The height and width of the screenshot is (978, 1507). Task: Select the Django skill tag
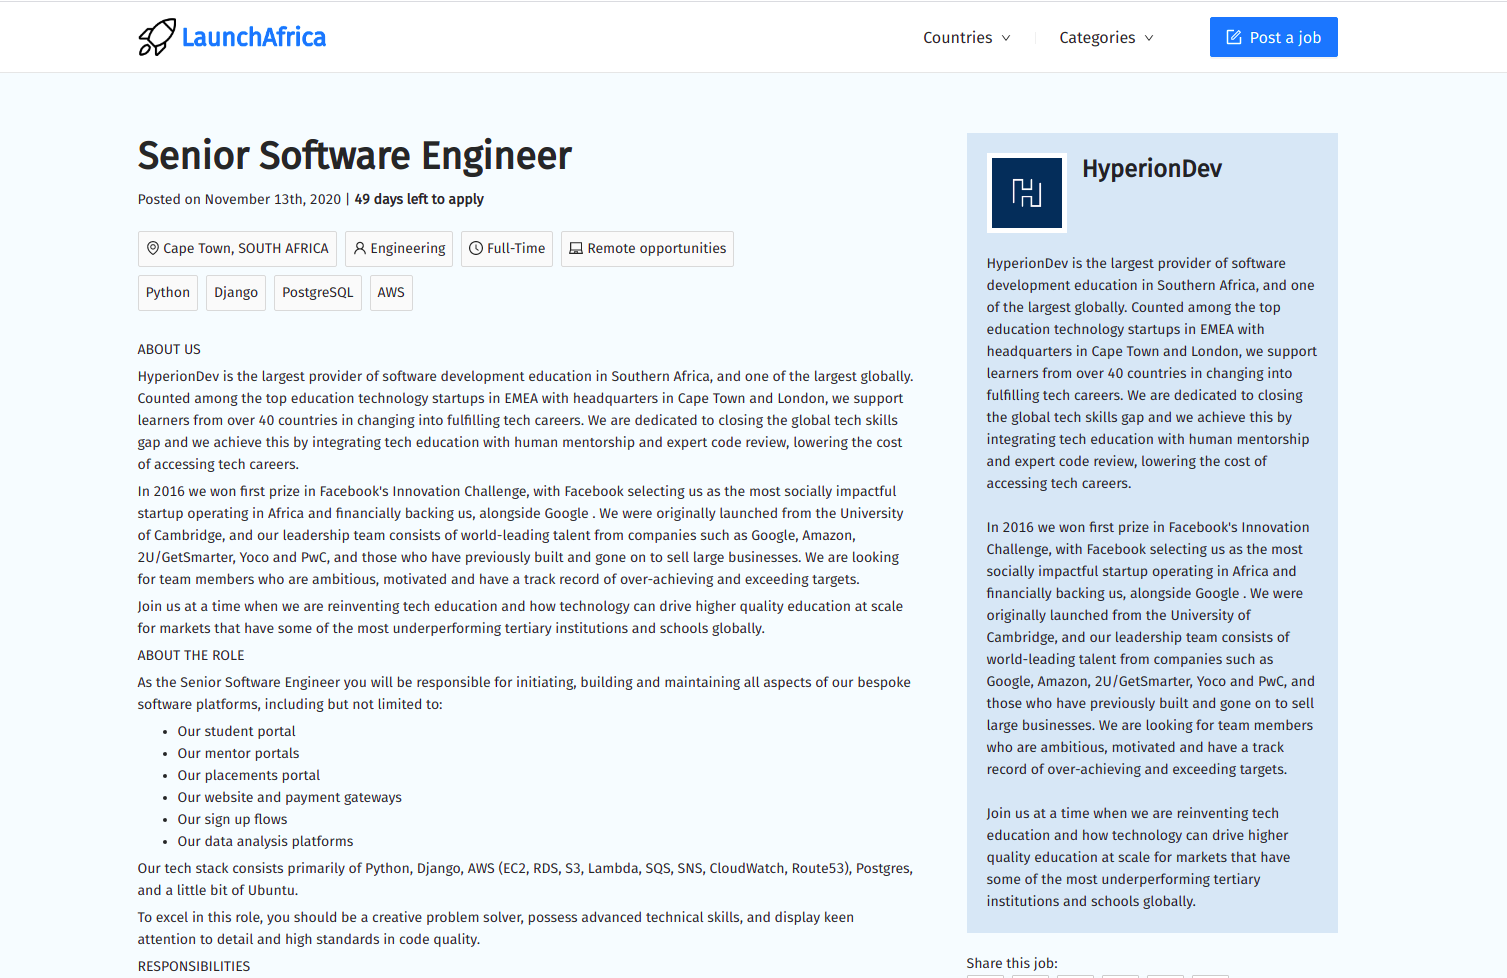tap(236, 293)
